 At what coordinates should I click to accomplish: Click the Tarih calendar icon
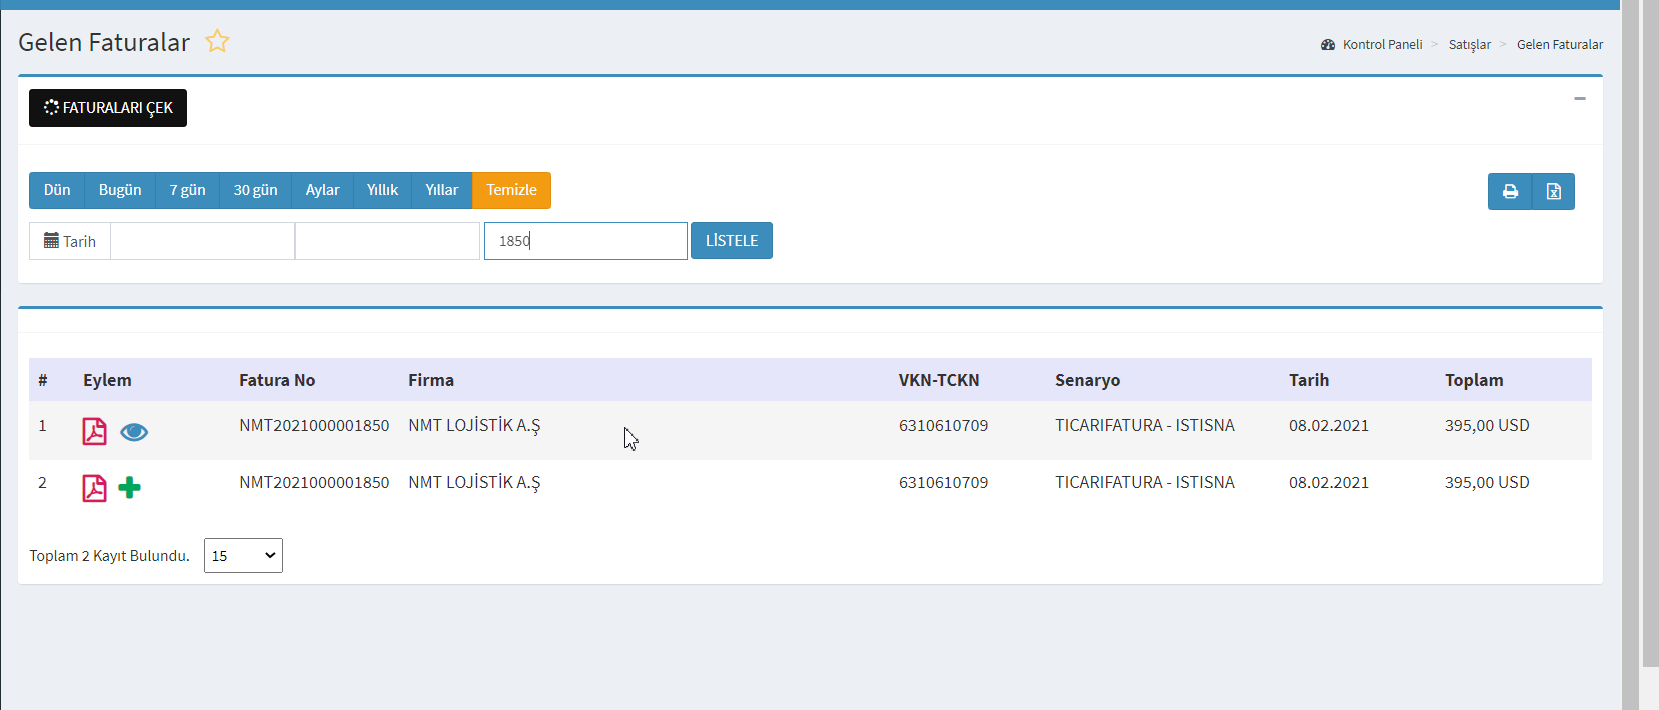pyautogui.click(x=51, y=241)
